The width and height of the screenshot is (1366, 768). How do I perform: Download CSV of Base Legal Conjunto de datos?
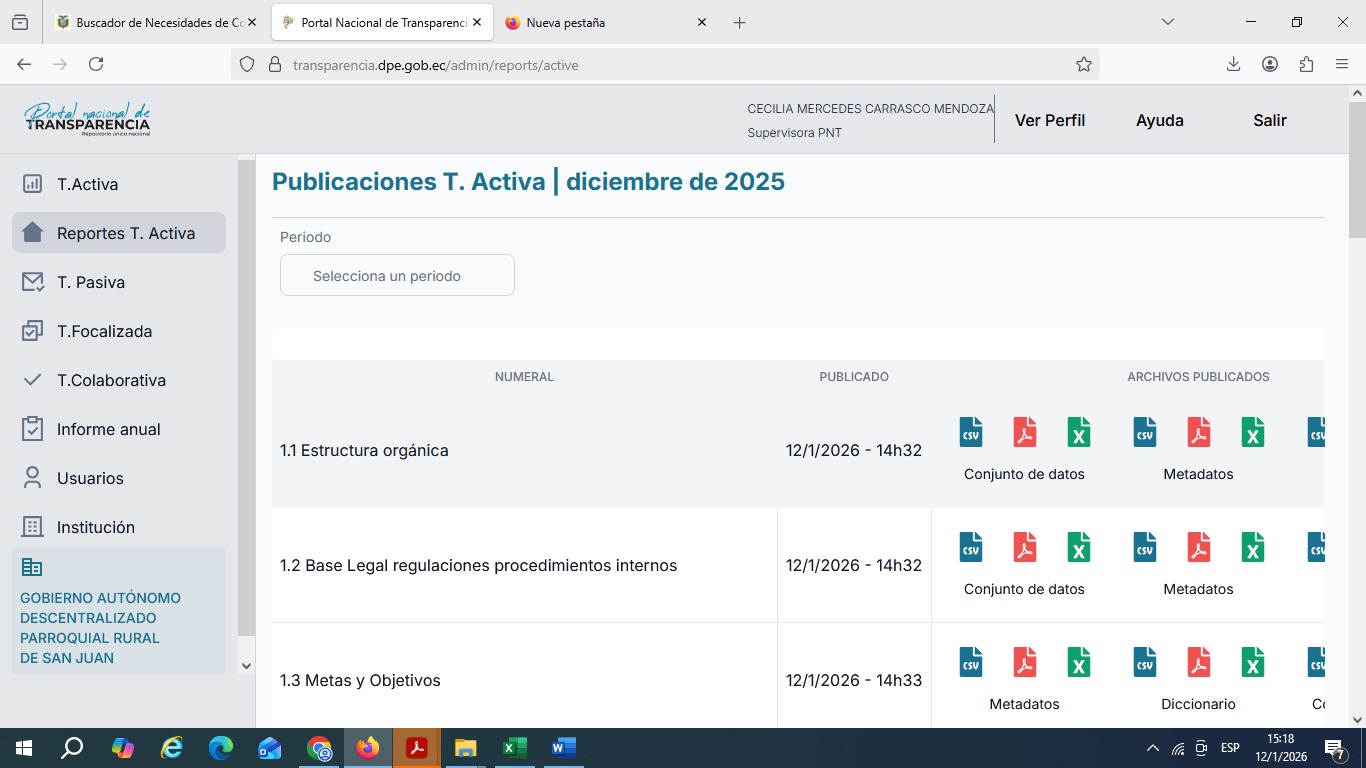click(970, 547)
